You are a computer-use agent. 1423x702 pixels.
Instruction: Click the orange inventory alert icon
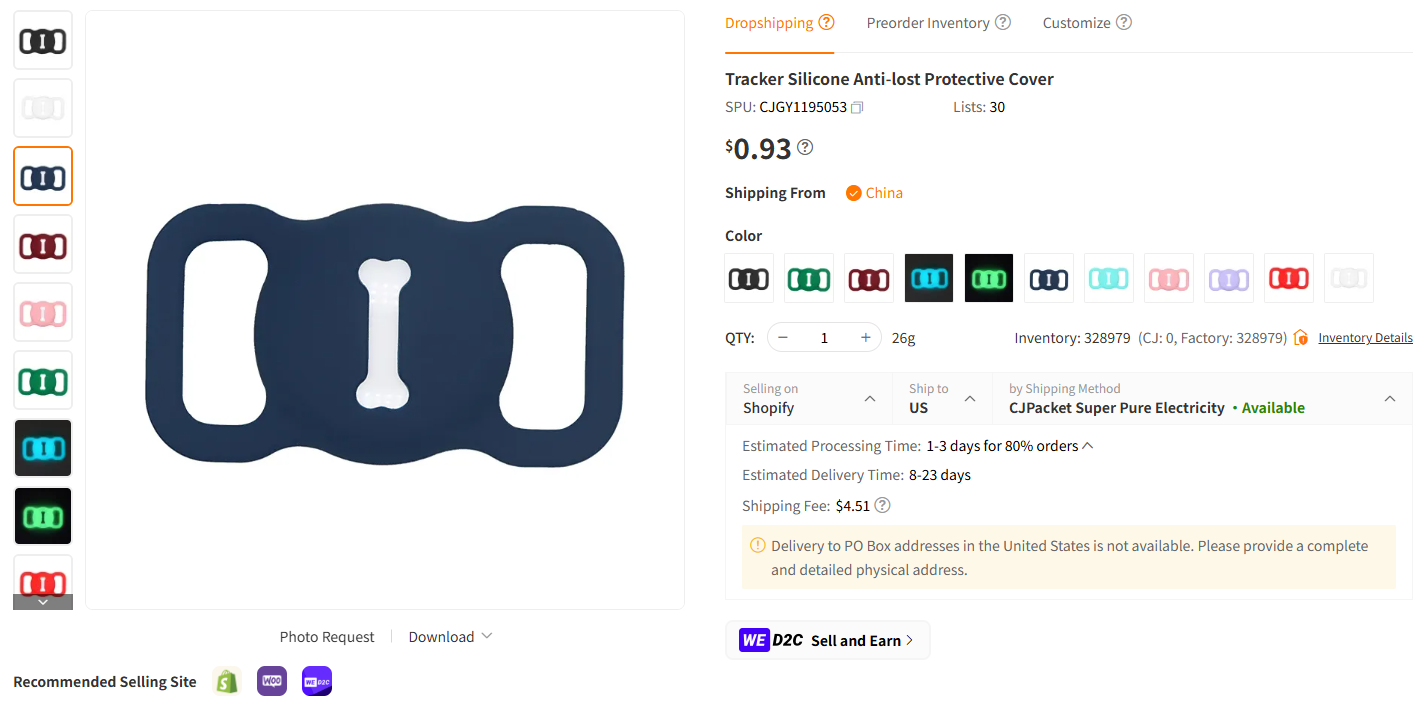pos(1301,337)
